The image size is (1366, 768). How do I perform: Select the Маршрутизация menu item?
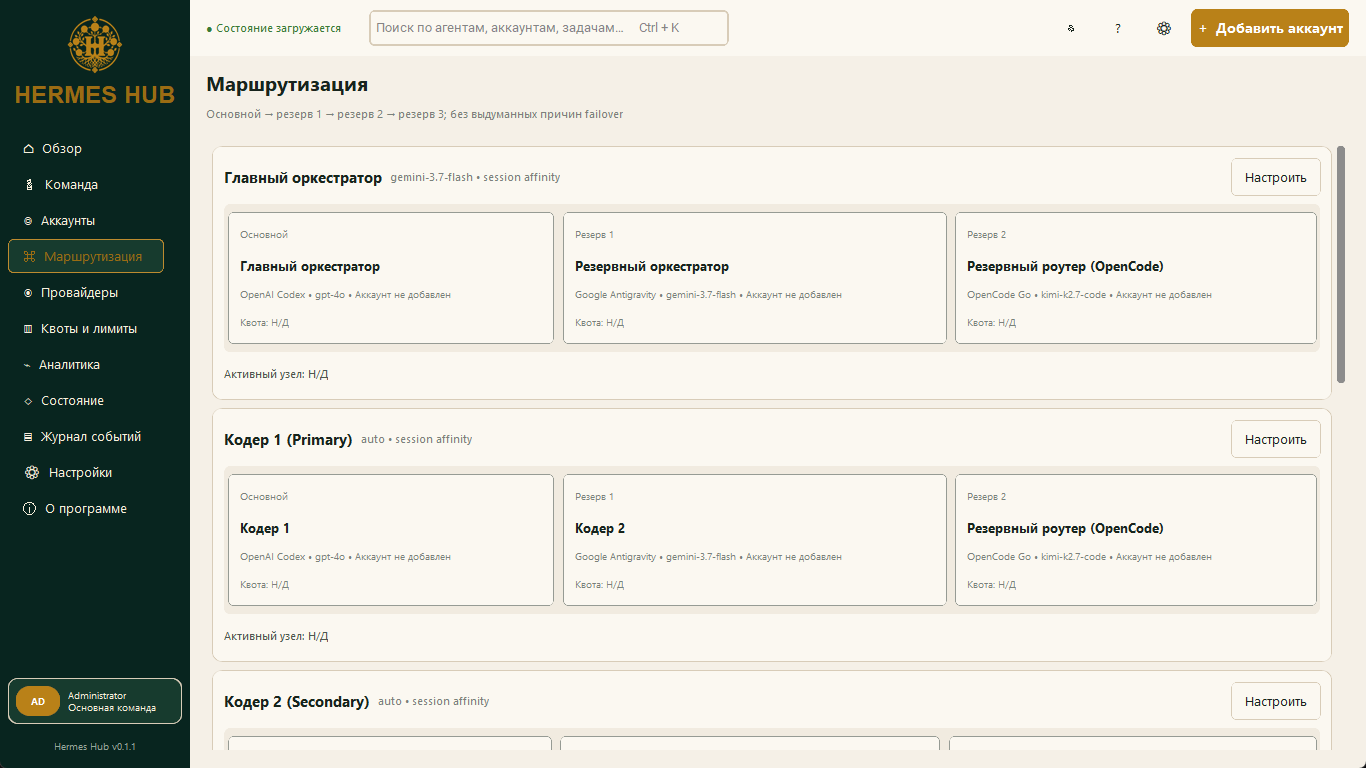tap(86, 256)
